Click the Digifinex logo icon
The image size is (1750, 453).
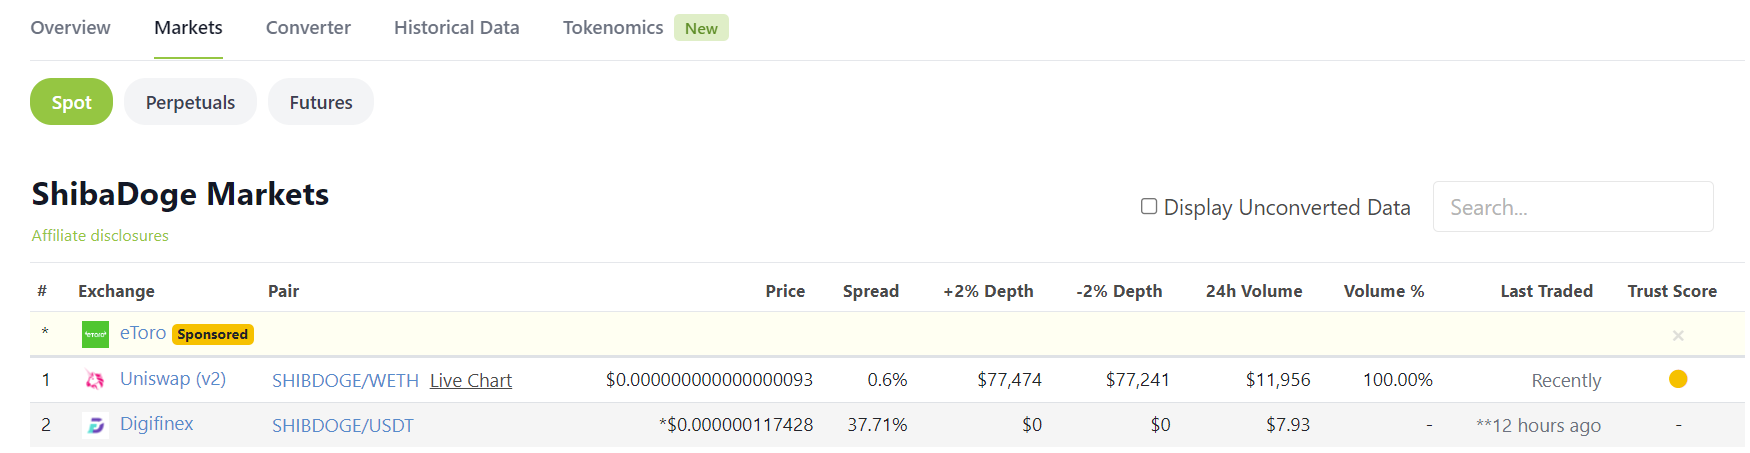[x=95, y=425]
